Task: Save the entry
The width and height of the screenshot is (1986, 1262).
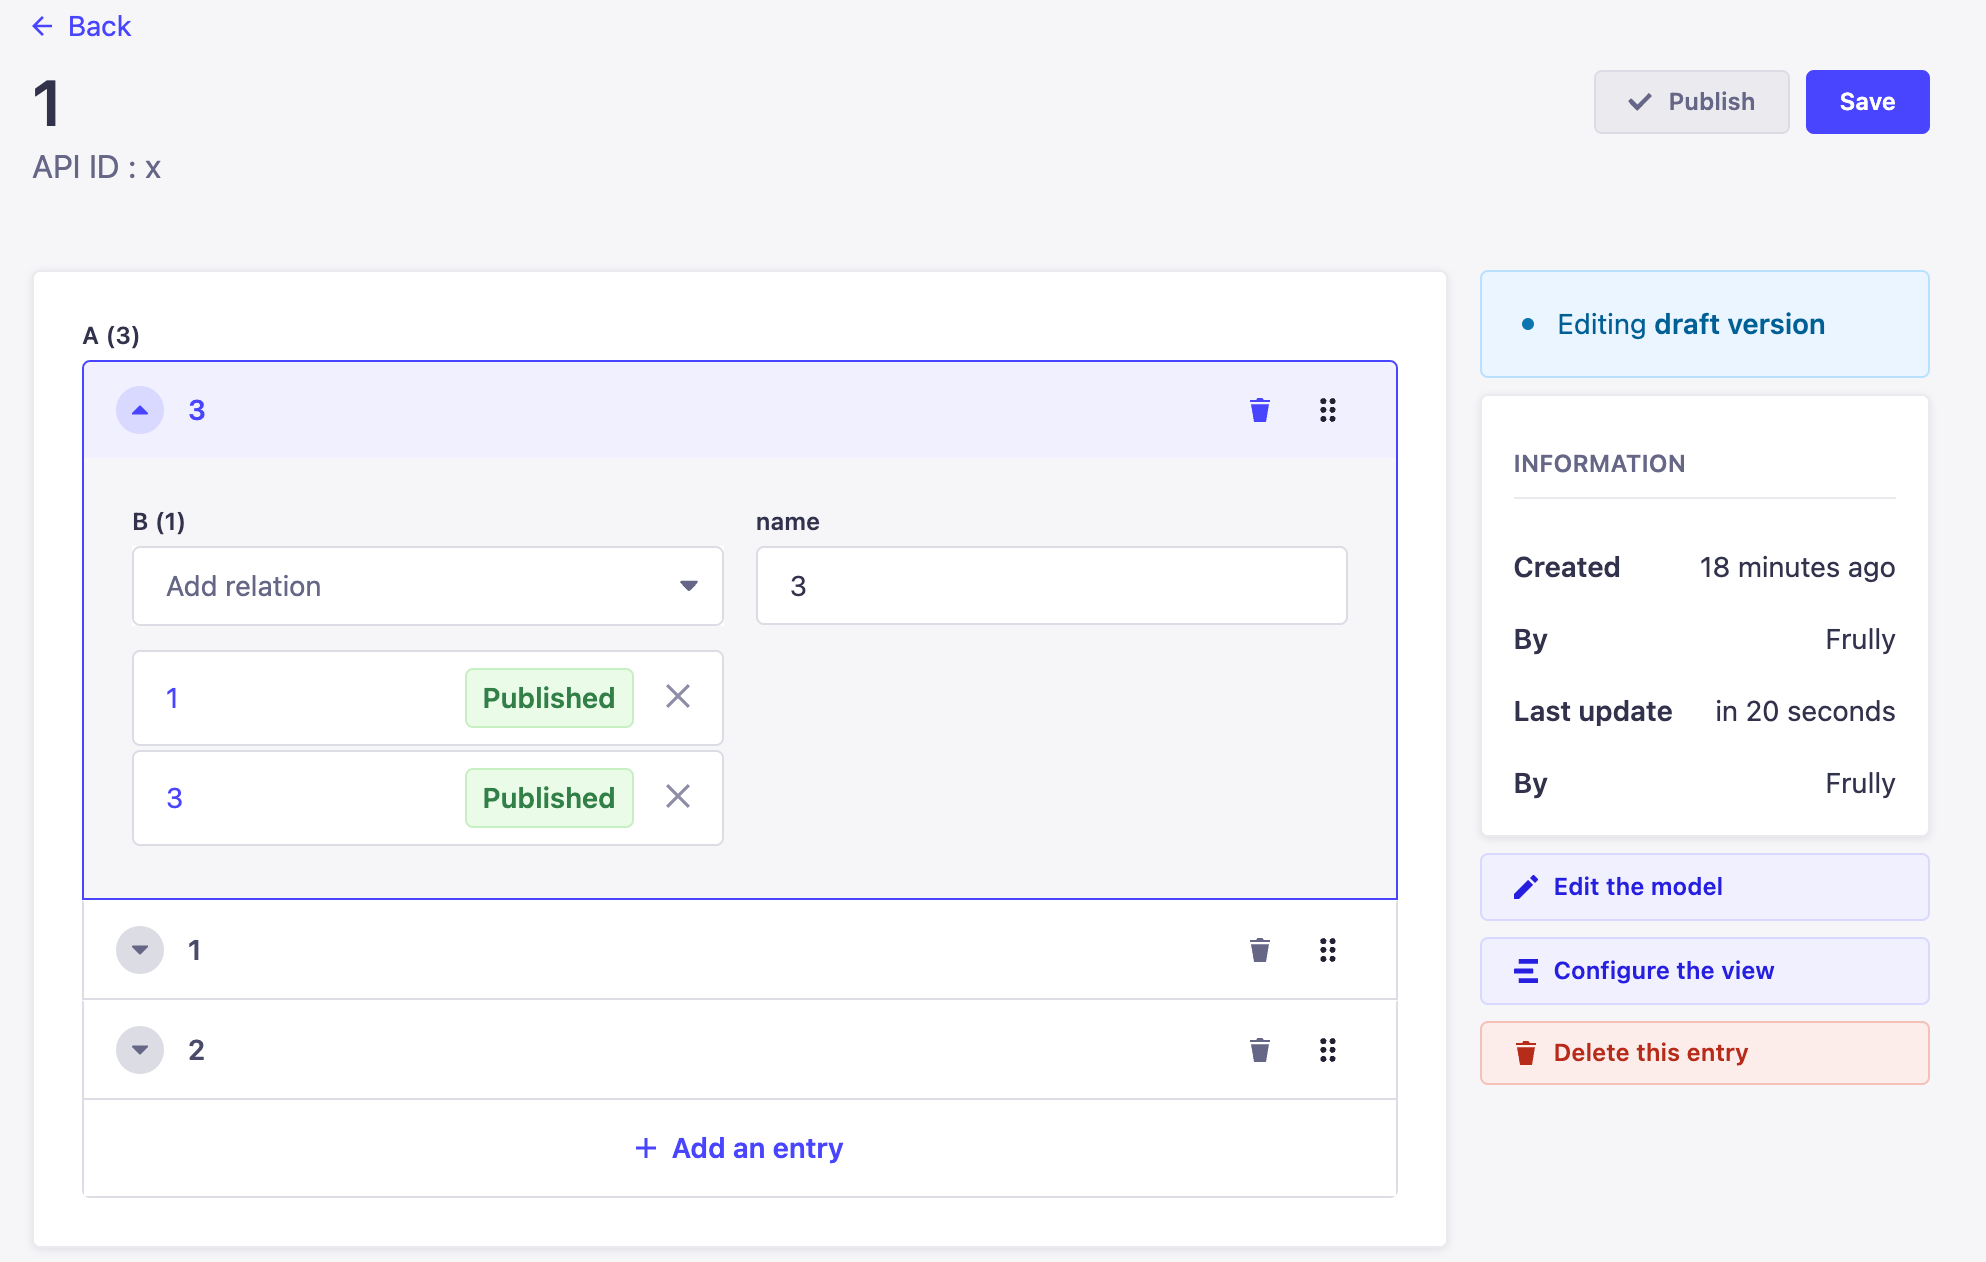Action: (x=1868, y=102)
